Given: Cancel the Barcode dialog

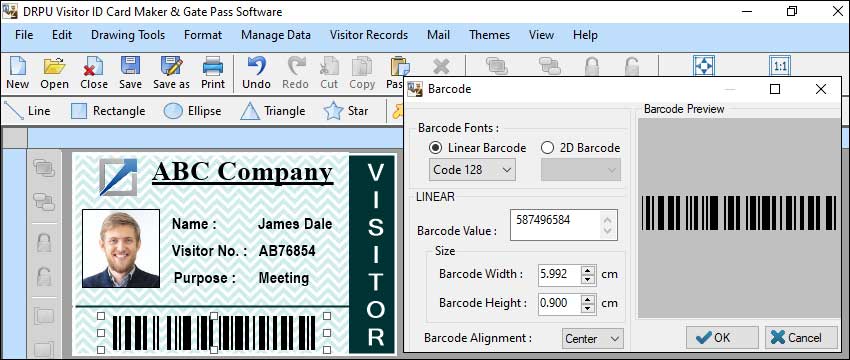Looking at the screenshot, I should pyautogui.click(x=801, y=337).
